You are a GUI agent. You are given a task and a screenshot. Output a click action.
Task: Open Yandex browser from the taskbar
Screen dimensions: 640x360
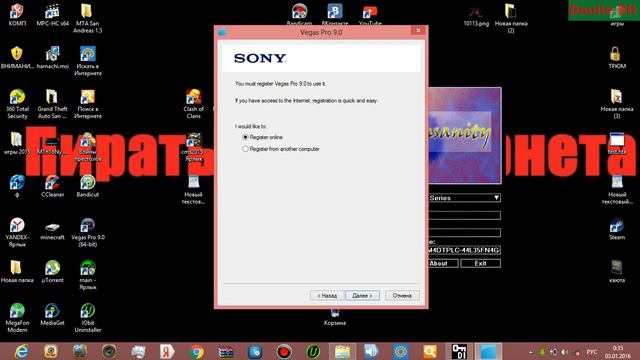167,351
